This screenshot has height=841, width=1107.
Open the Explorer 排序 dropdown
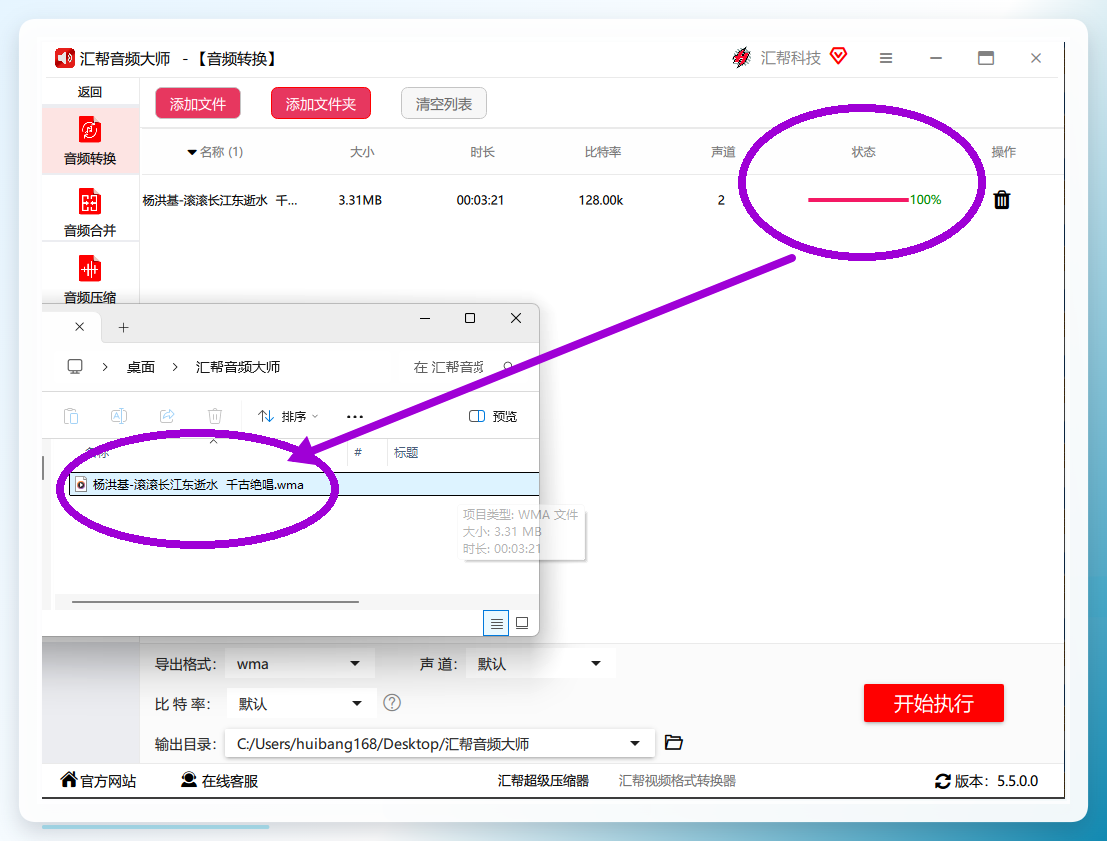288,416
